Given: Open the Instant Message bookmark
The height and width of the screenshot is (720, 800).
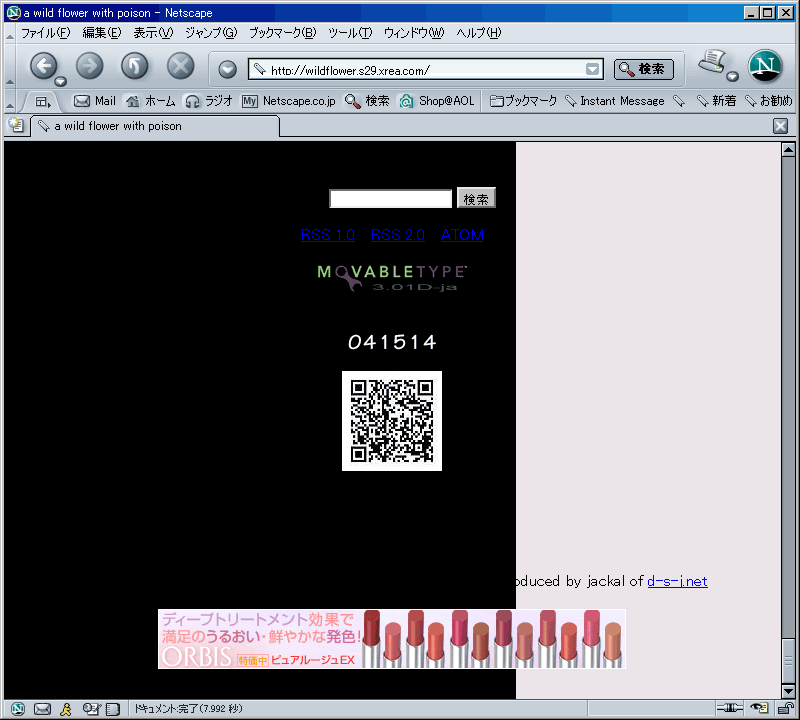Looking at the screenshot, I should pyautogui.click(x=615, y=101).
